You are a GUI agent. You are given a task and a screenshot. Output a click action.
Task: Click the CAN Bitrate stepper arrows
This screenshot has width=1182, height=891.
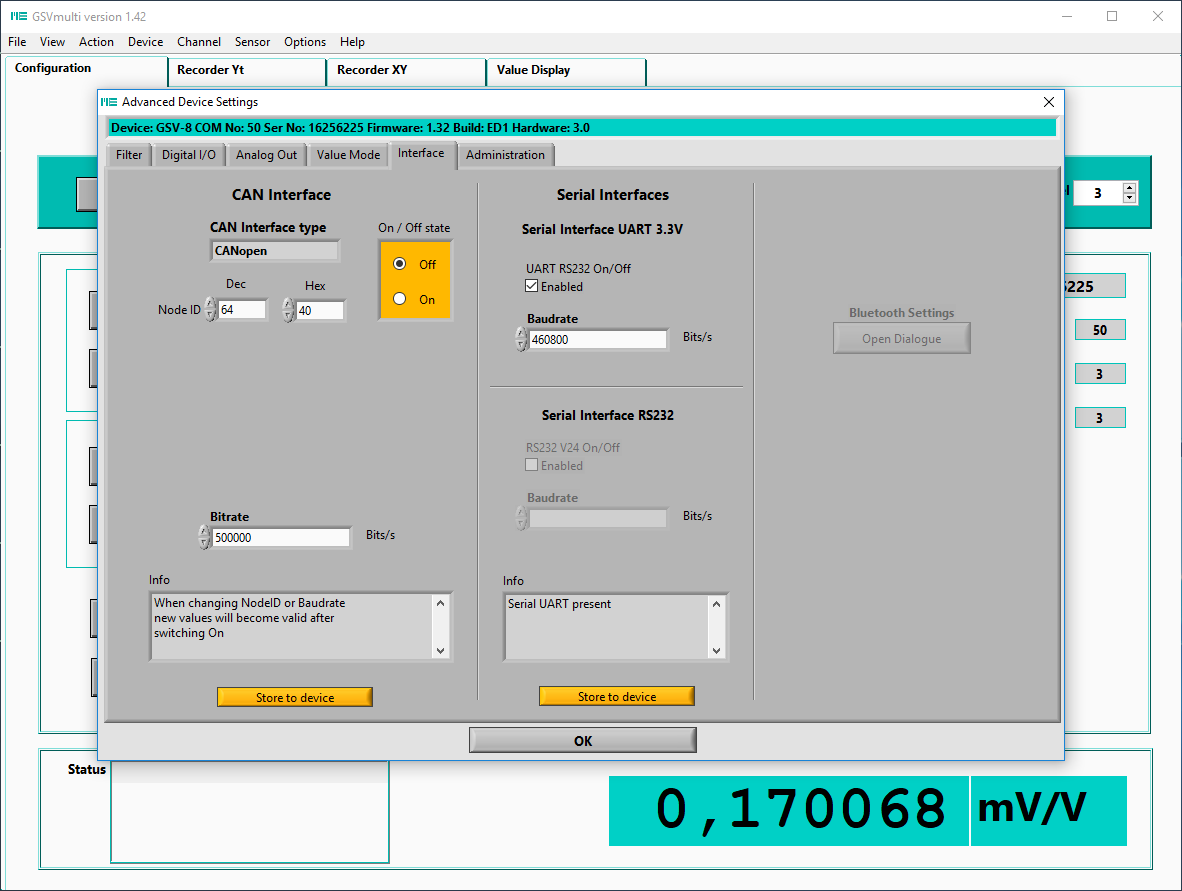tap(205, 538)
